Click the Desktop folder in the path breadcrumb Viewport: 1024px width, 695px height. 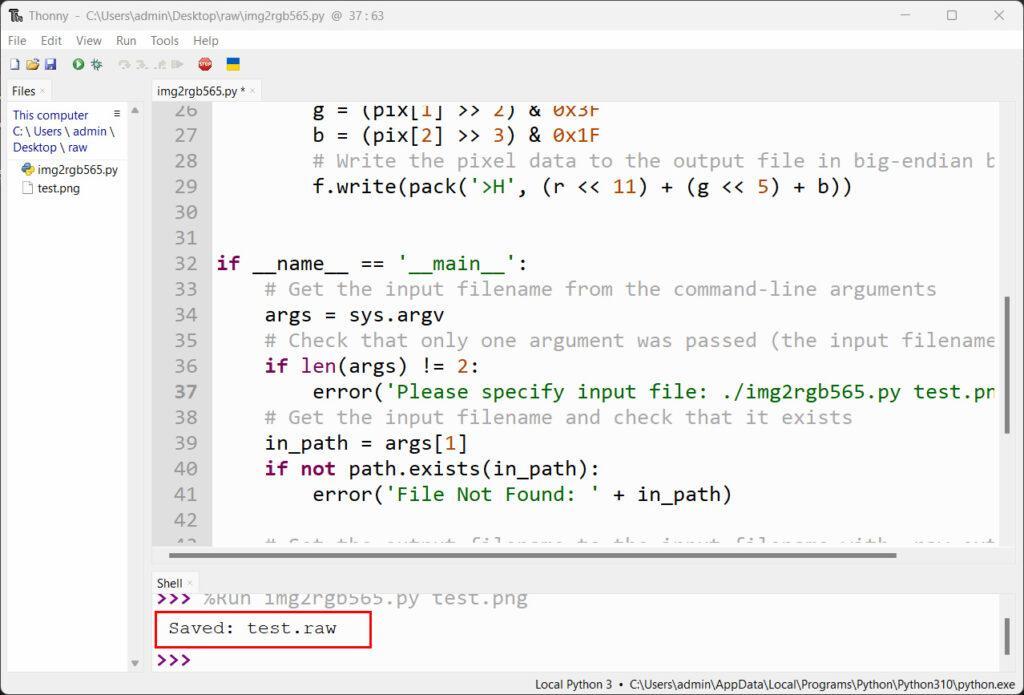(x=35, y=147)
